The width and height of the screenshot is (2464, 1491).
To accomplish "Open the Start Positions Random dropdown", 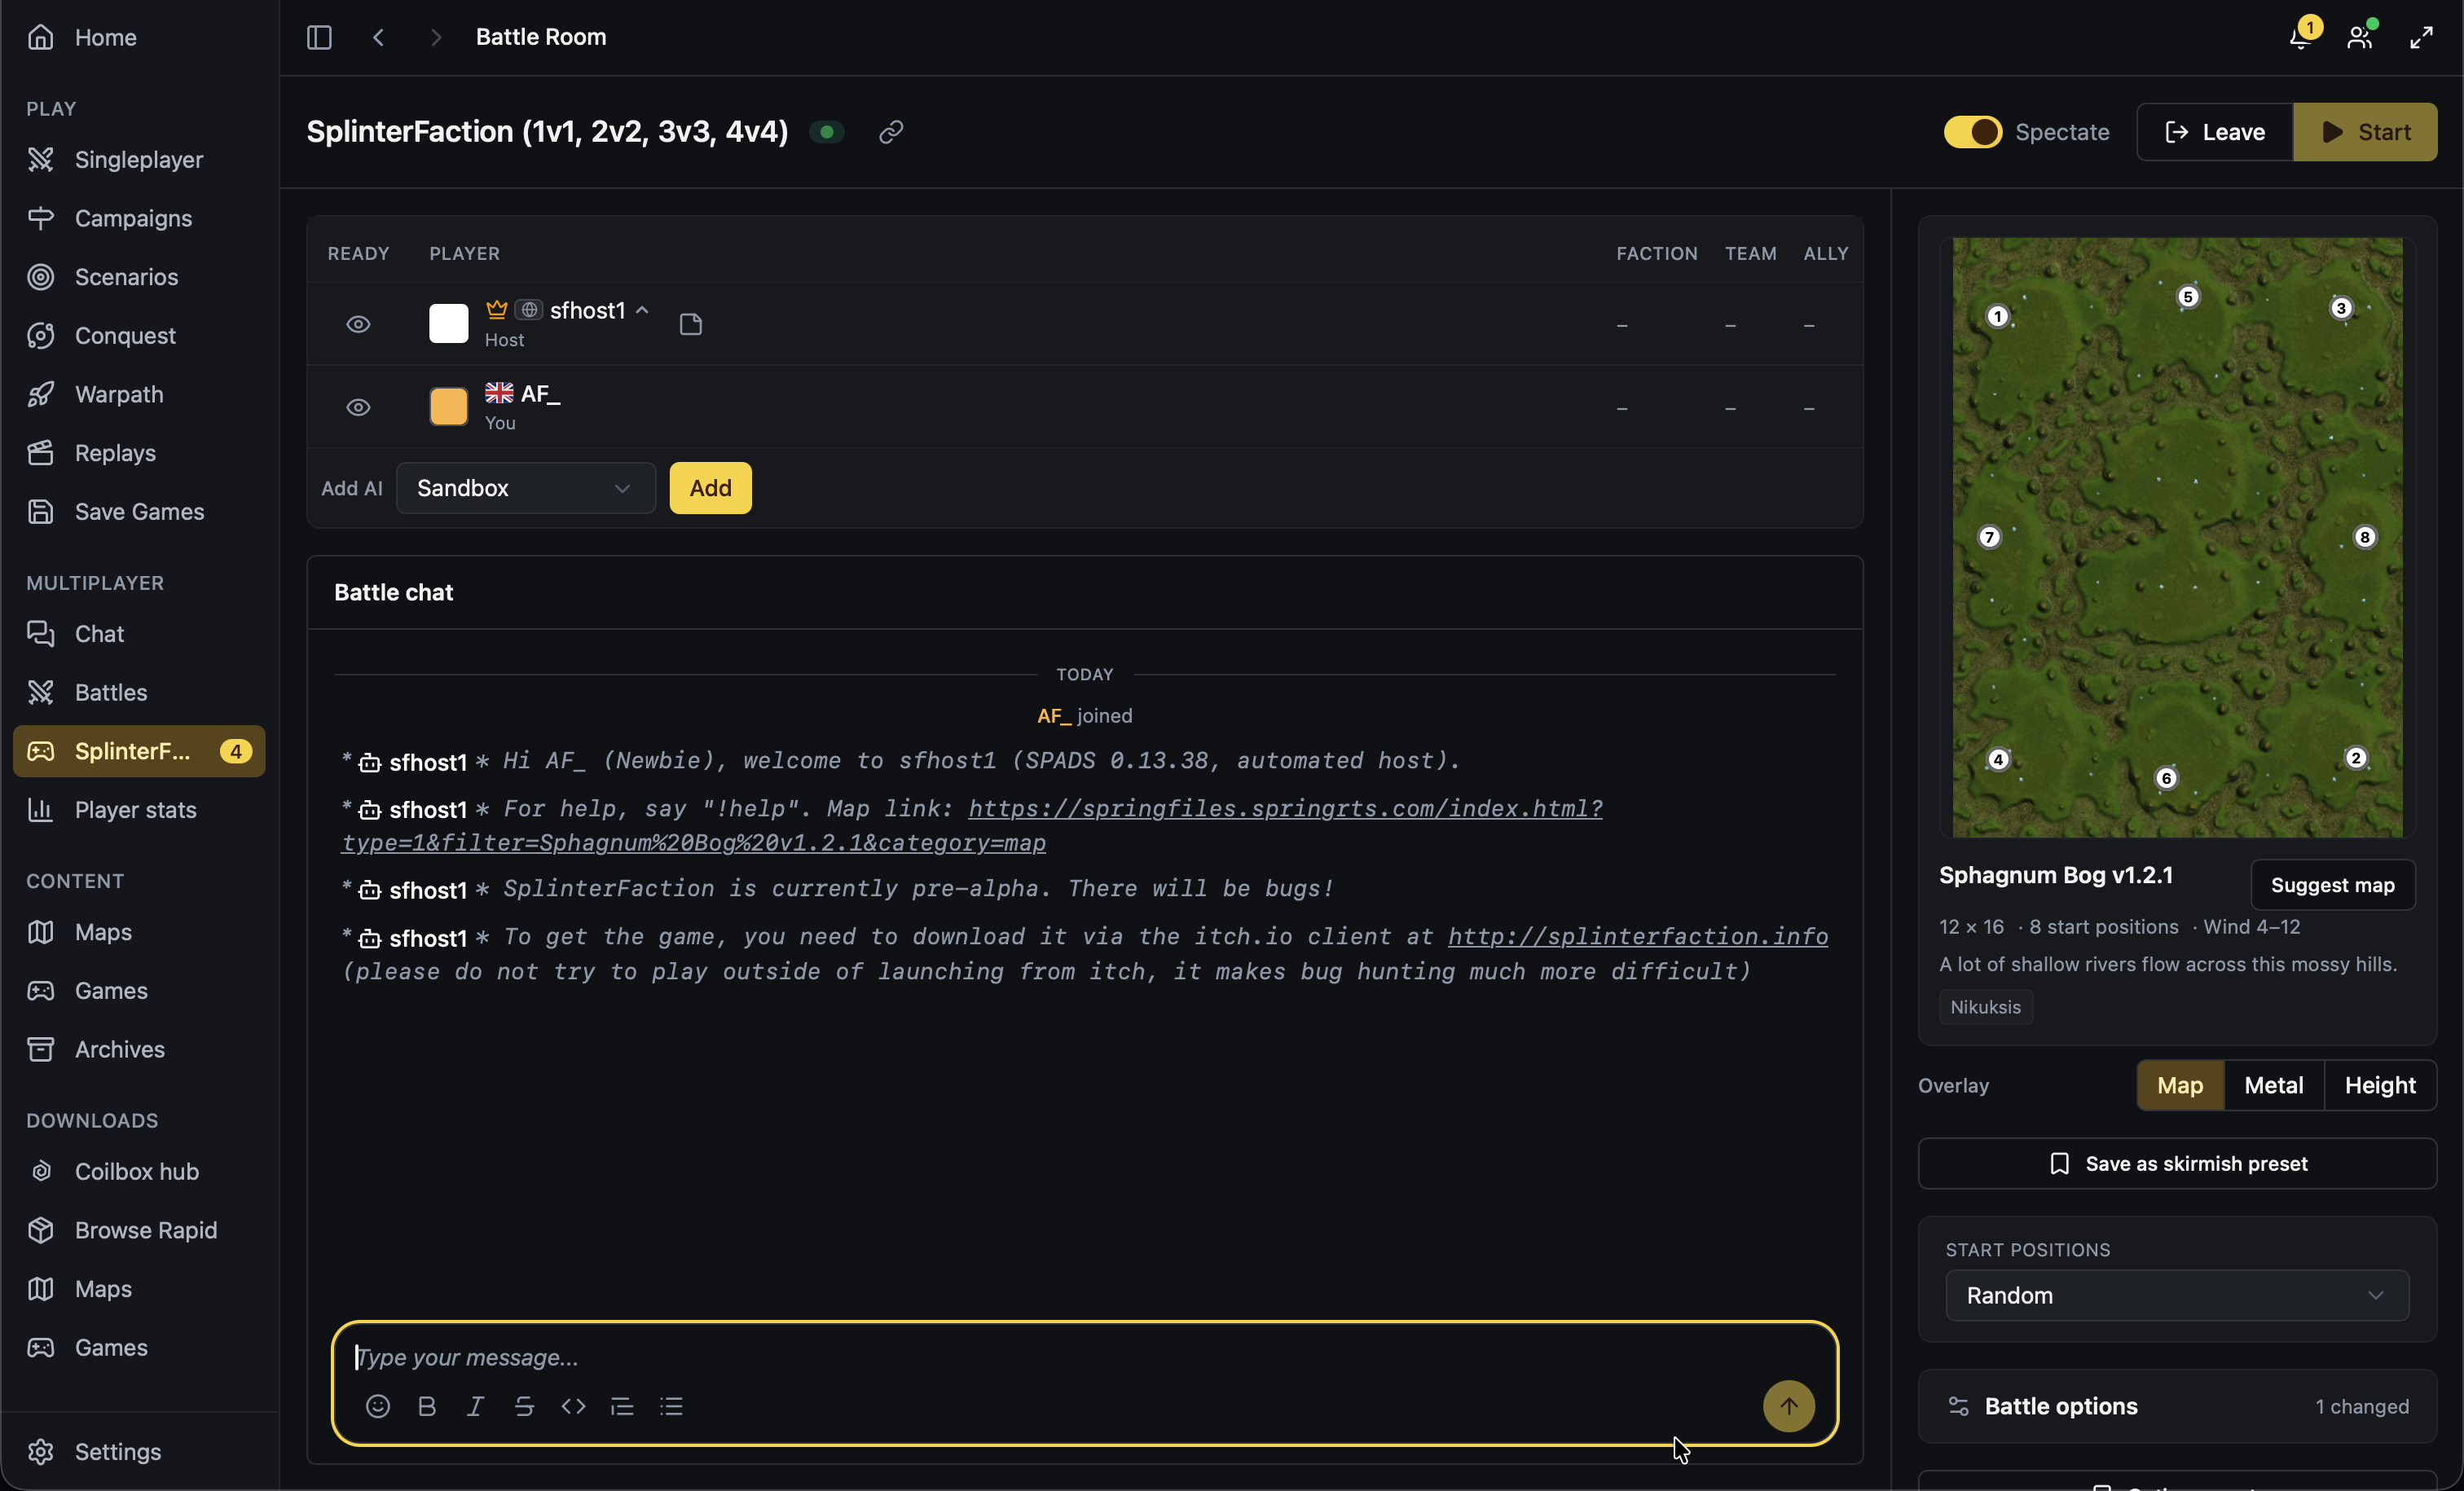I will 2177,1295.
